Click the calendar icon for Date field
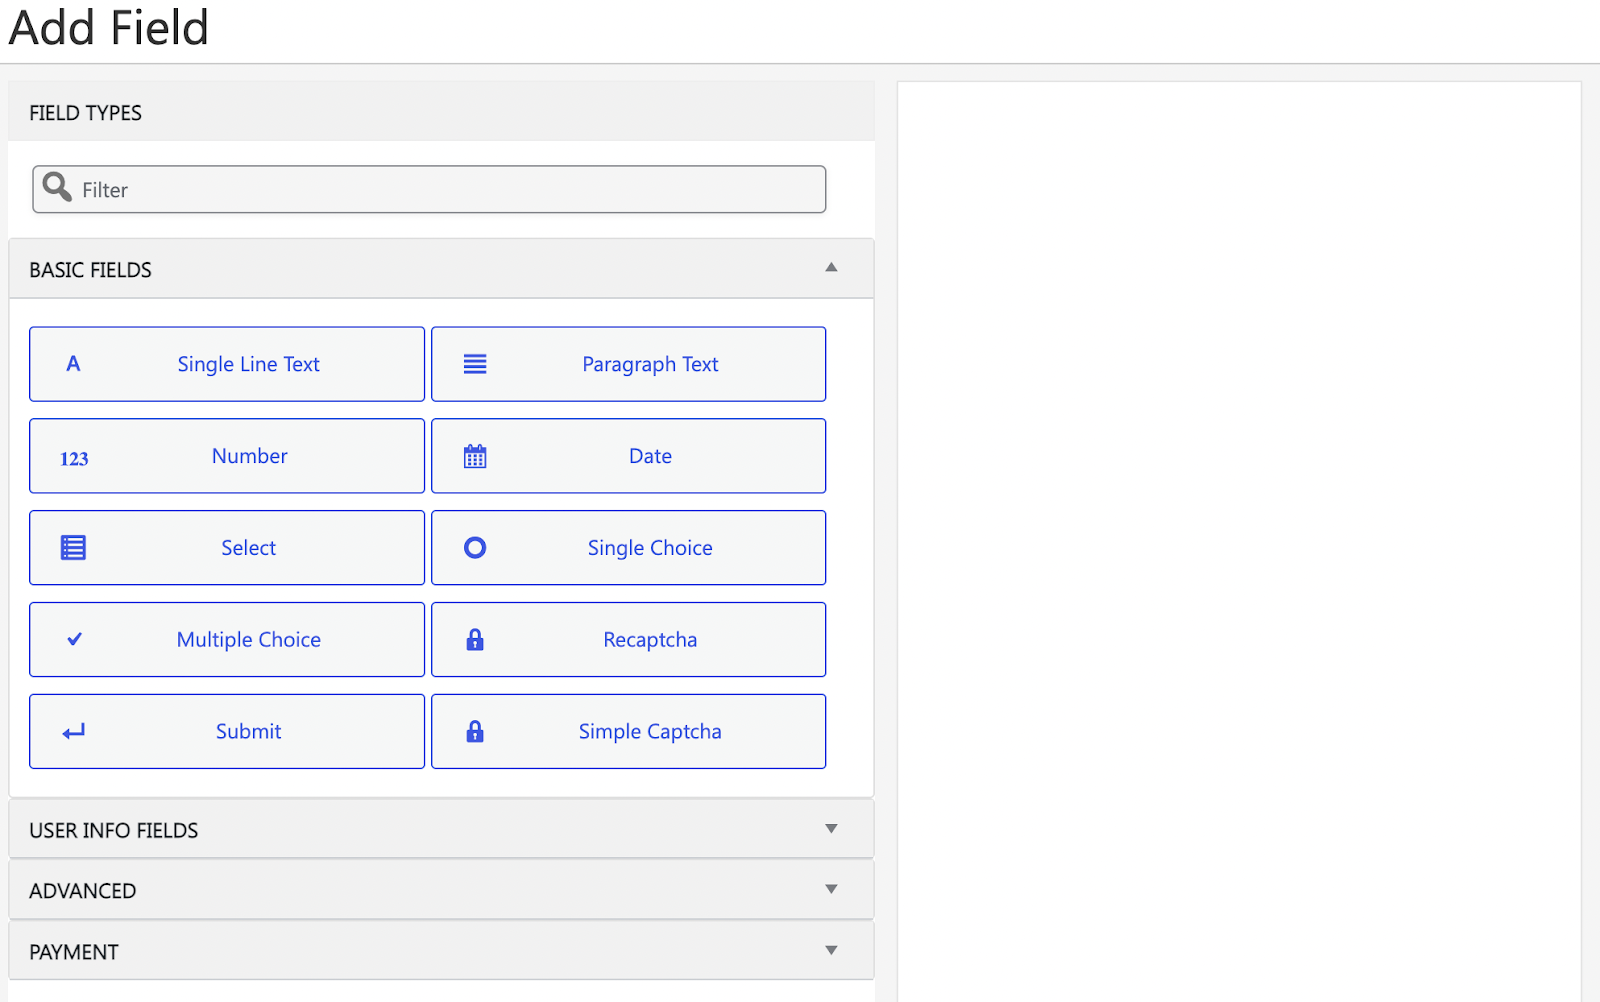 475,457
